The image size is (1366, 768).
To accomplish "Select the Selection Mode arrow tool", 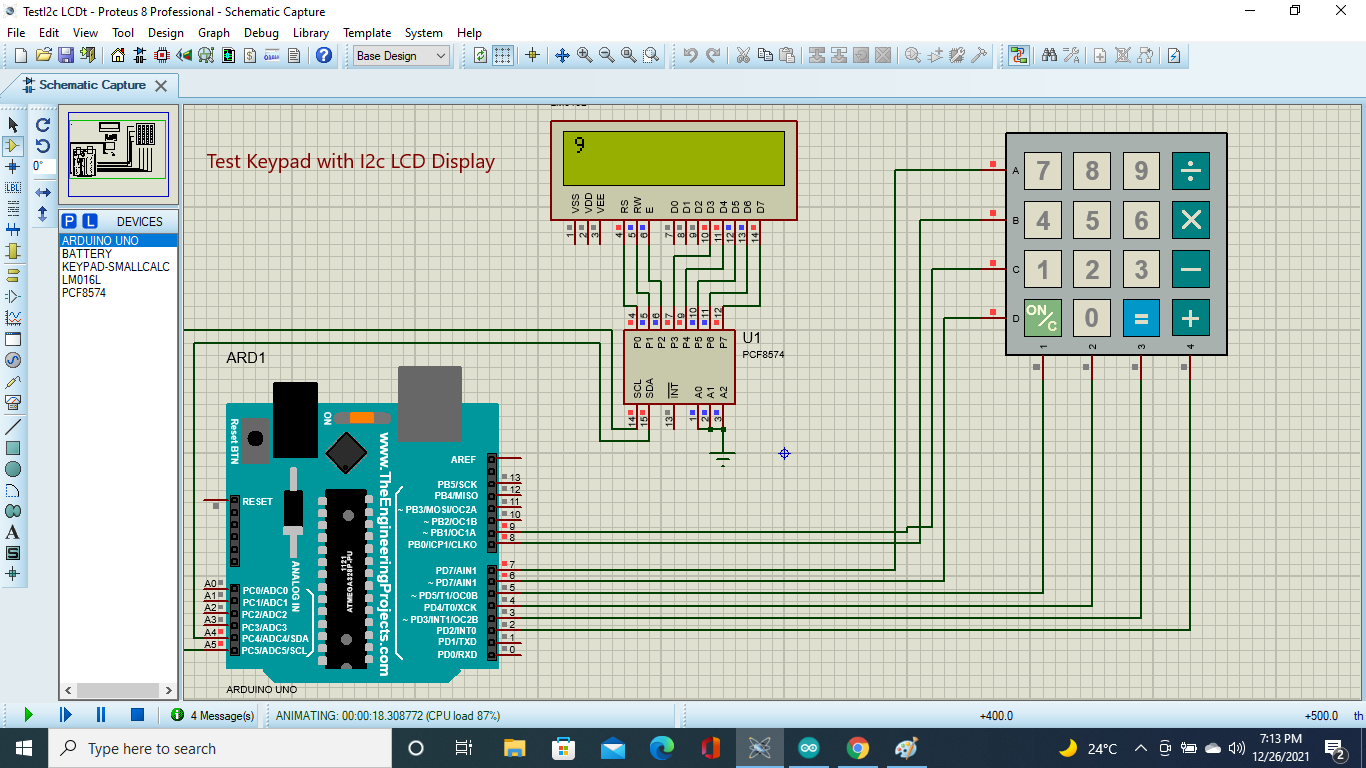I will tap(13, 125).
